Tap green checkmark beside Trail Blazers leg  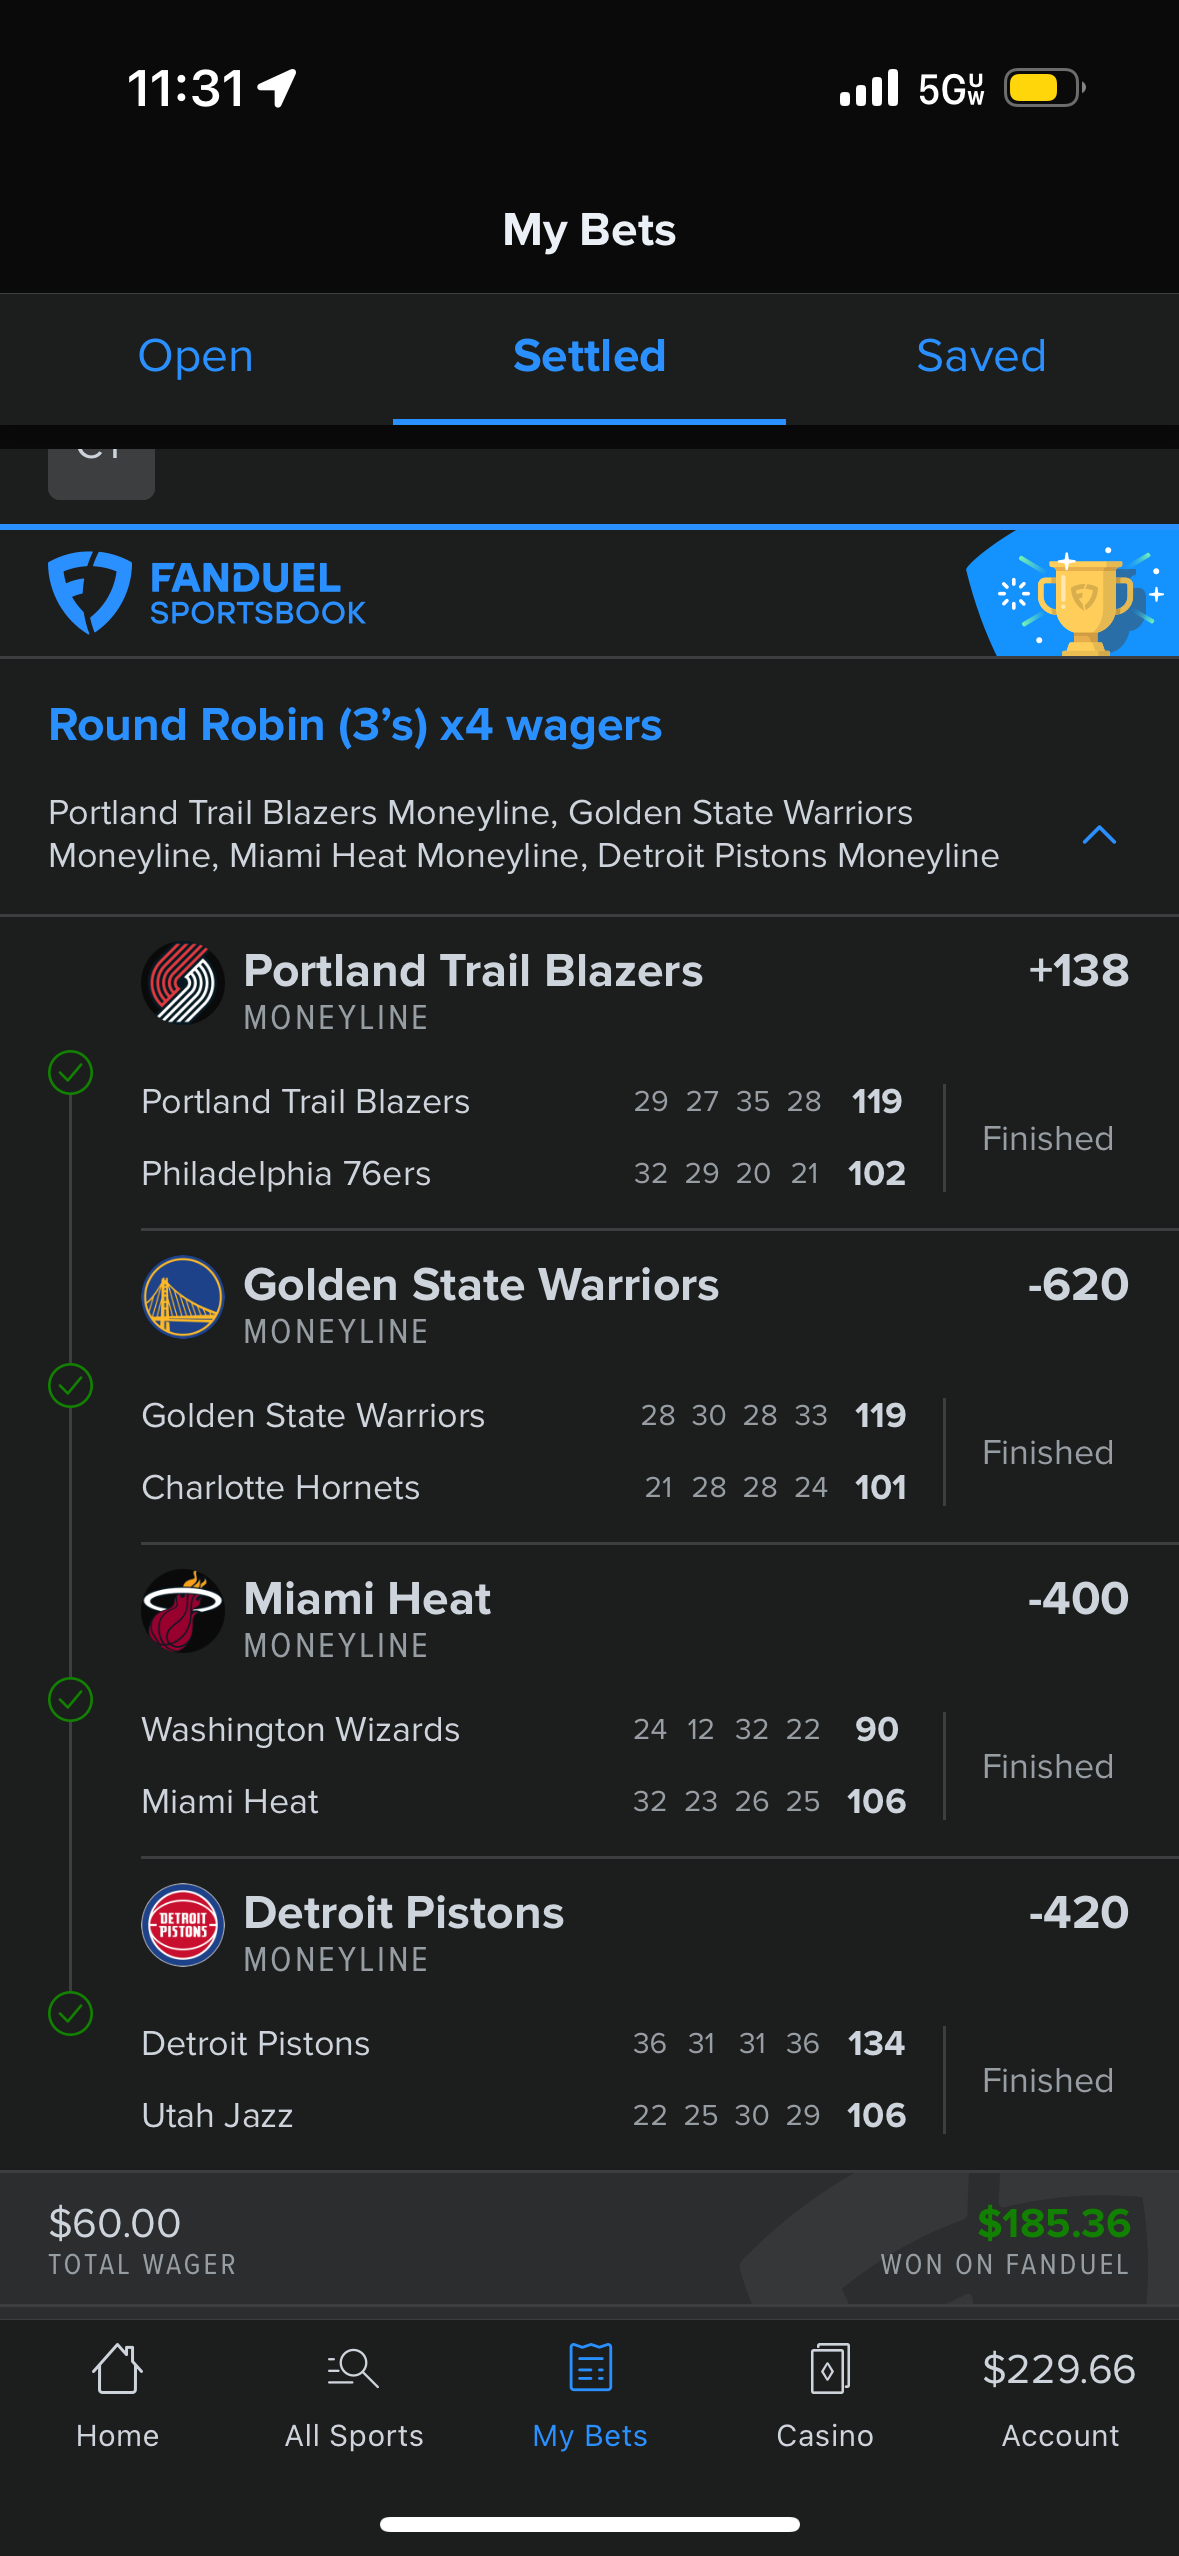pos(71,1073)
